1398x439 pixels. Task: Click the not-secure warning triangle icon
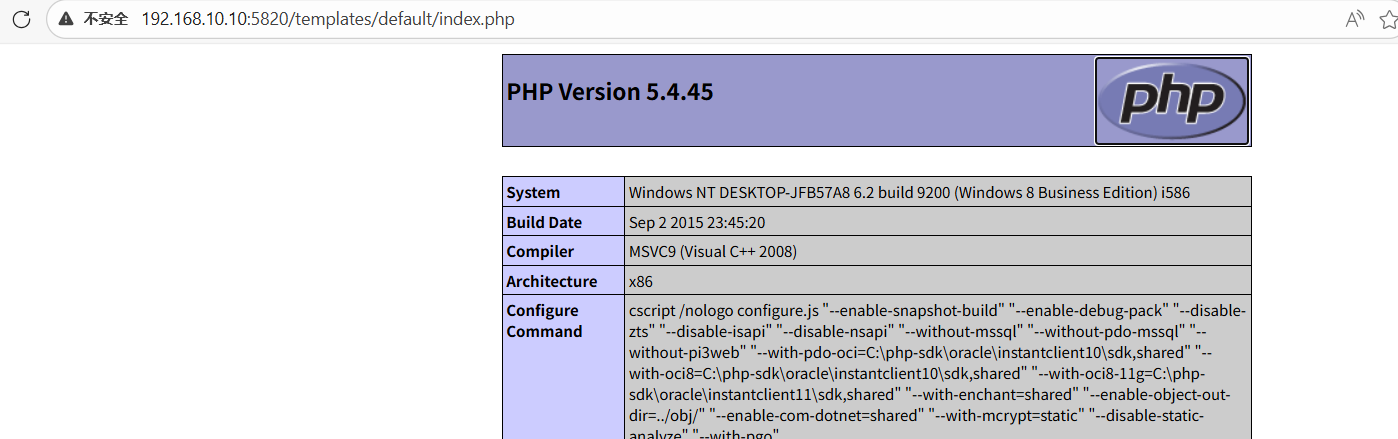(66, 19)
